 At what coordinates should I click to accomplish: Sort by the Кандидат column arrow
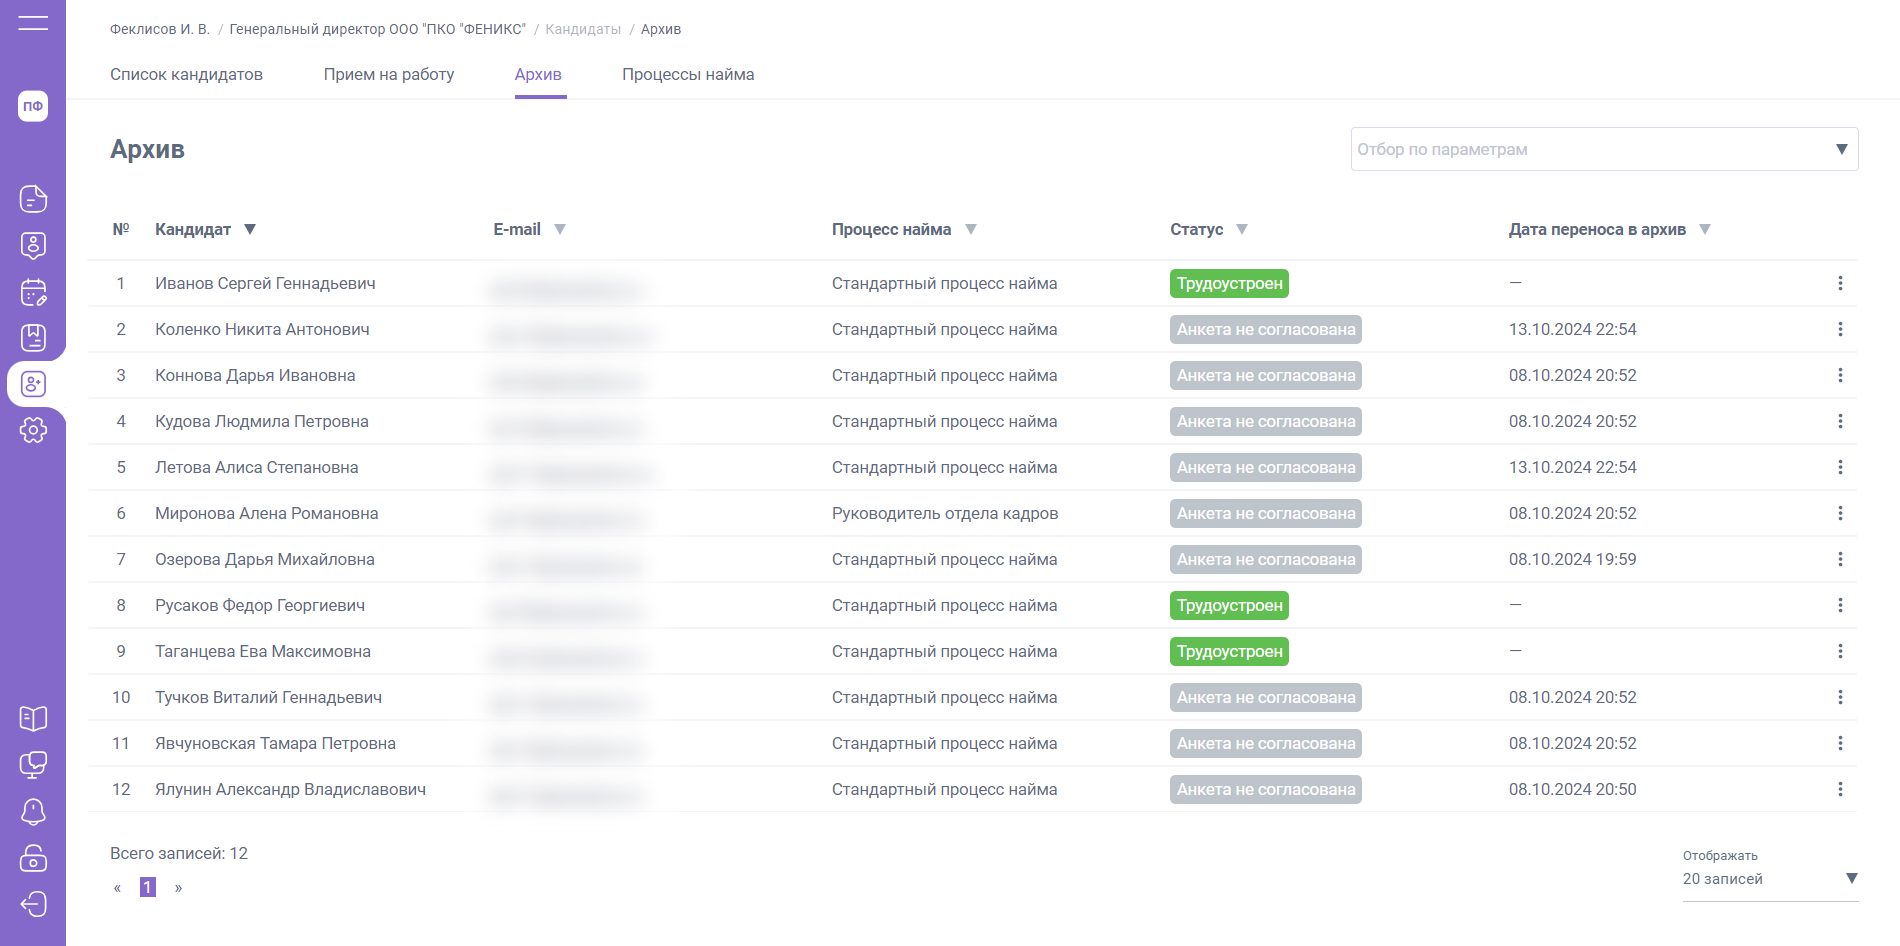(250, 229)
